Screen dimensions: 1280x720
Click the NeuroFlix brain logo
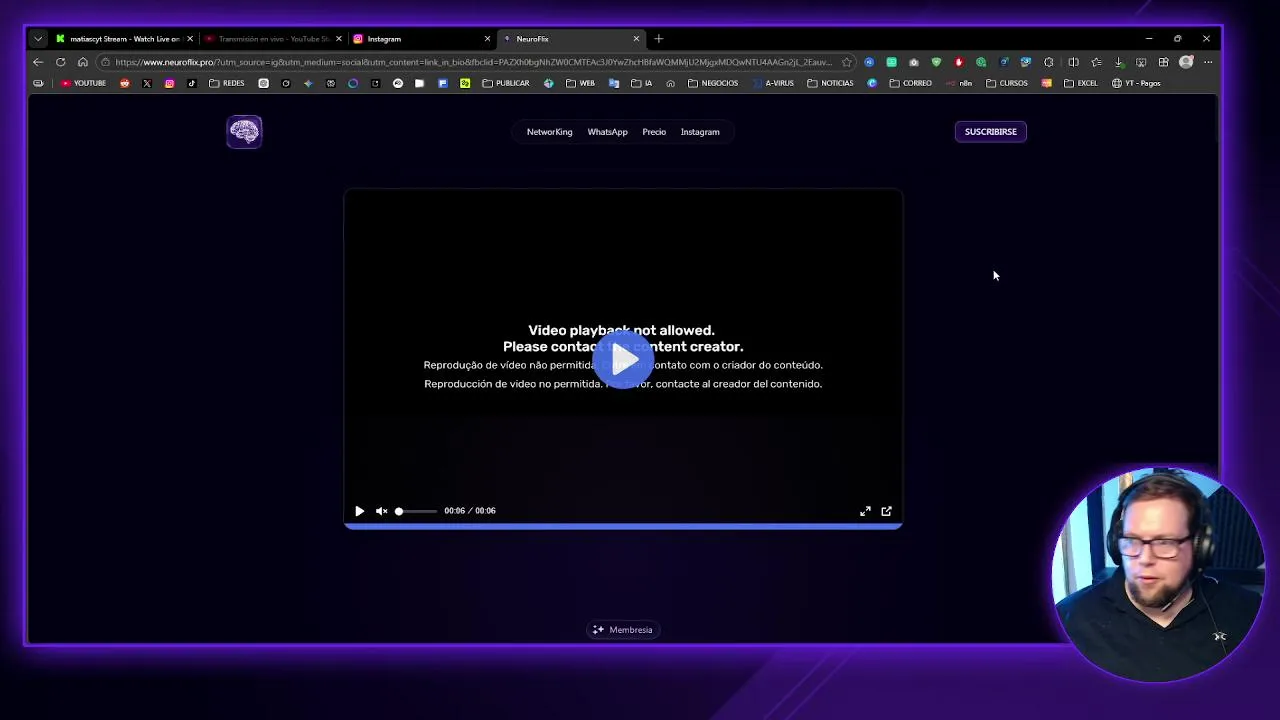click(244, 132)
